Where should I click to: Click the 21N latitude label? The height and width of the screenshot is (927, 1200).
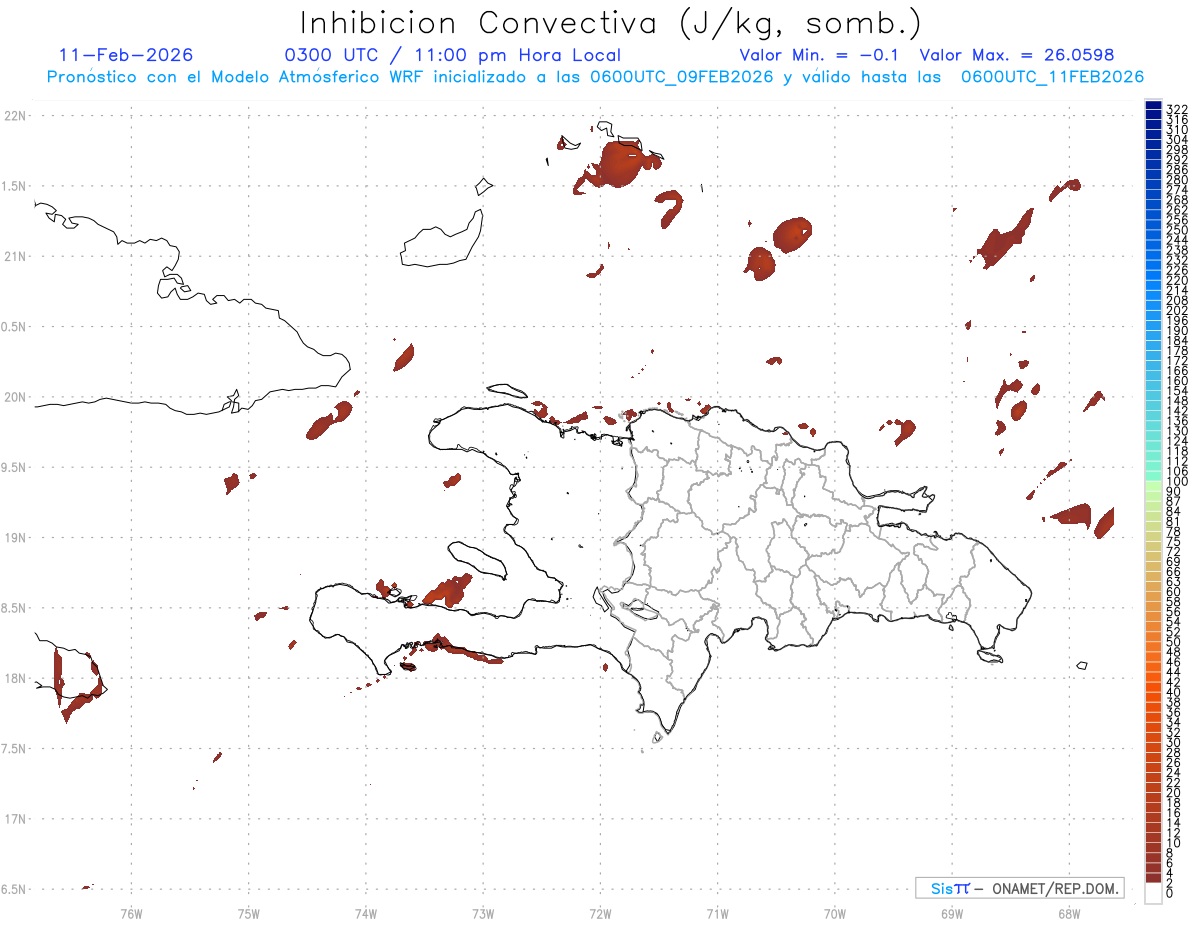[x=15, y=257]
